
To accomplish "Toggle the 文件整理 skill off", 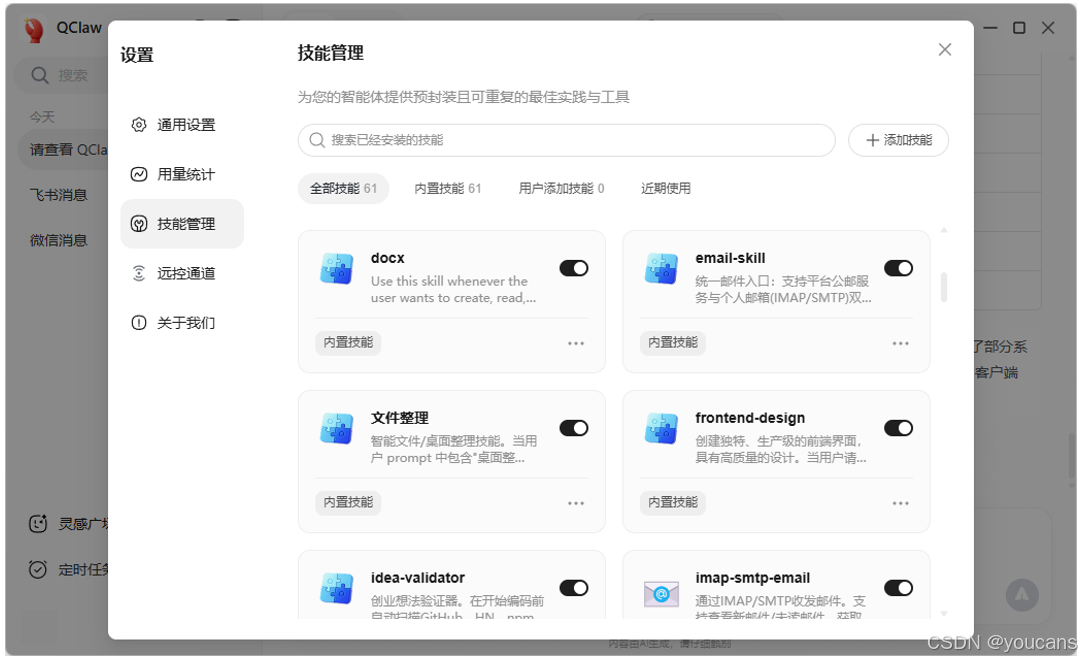I will point(573,427).
